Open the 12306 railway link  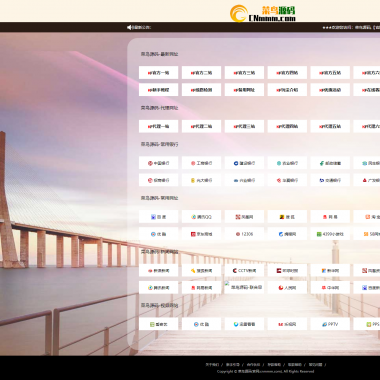coord(244,234)
